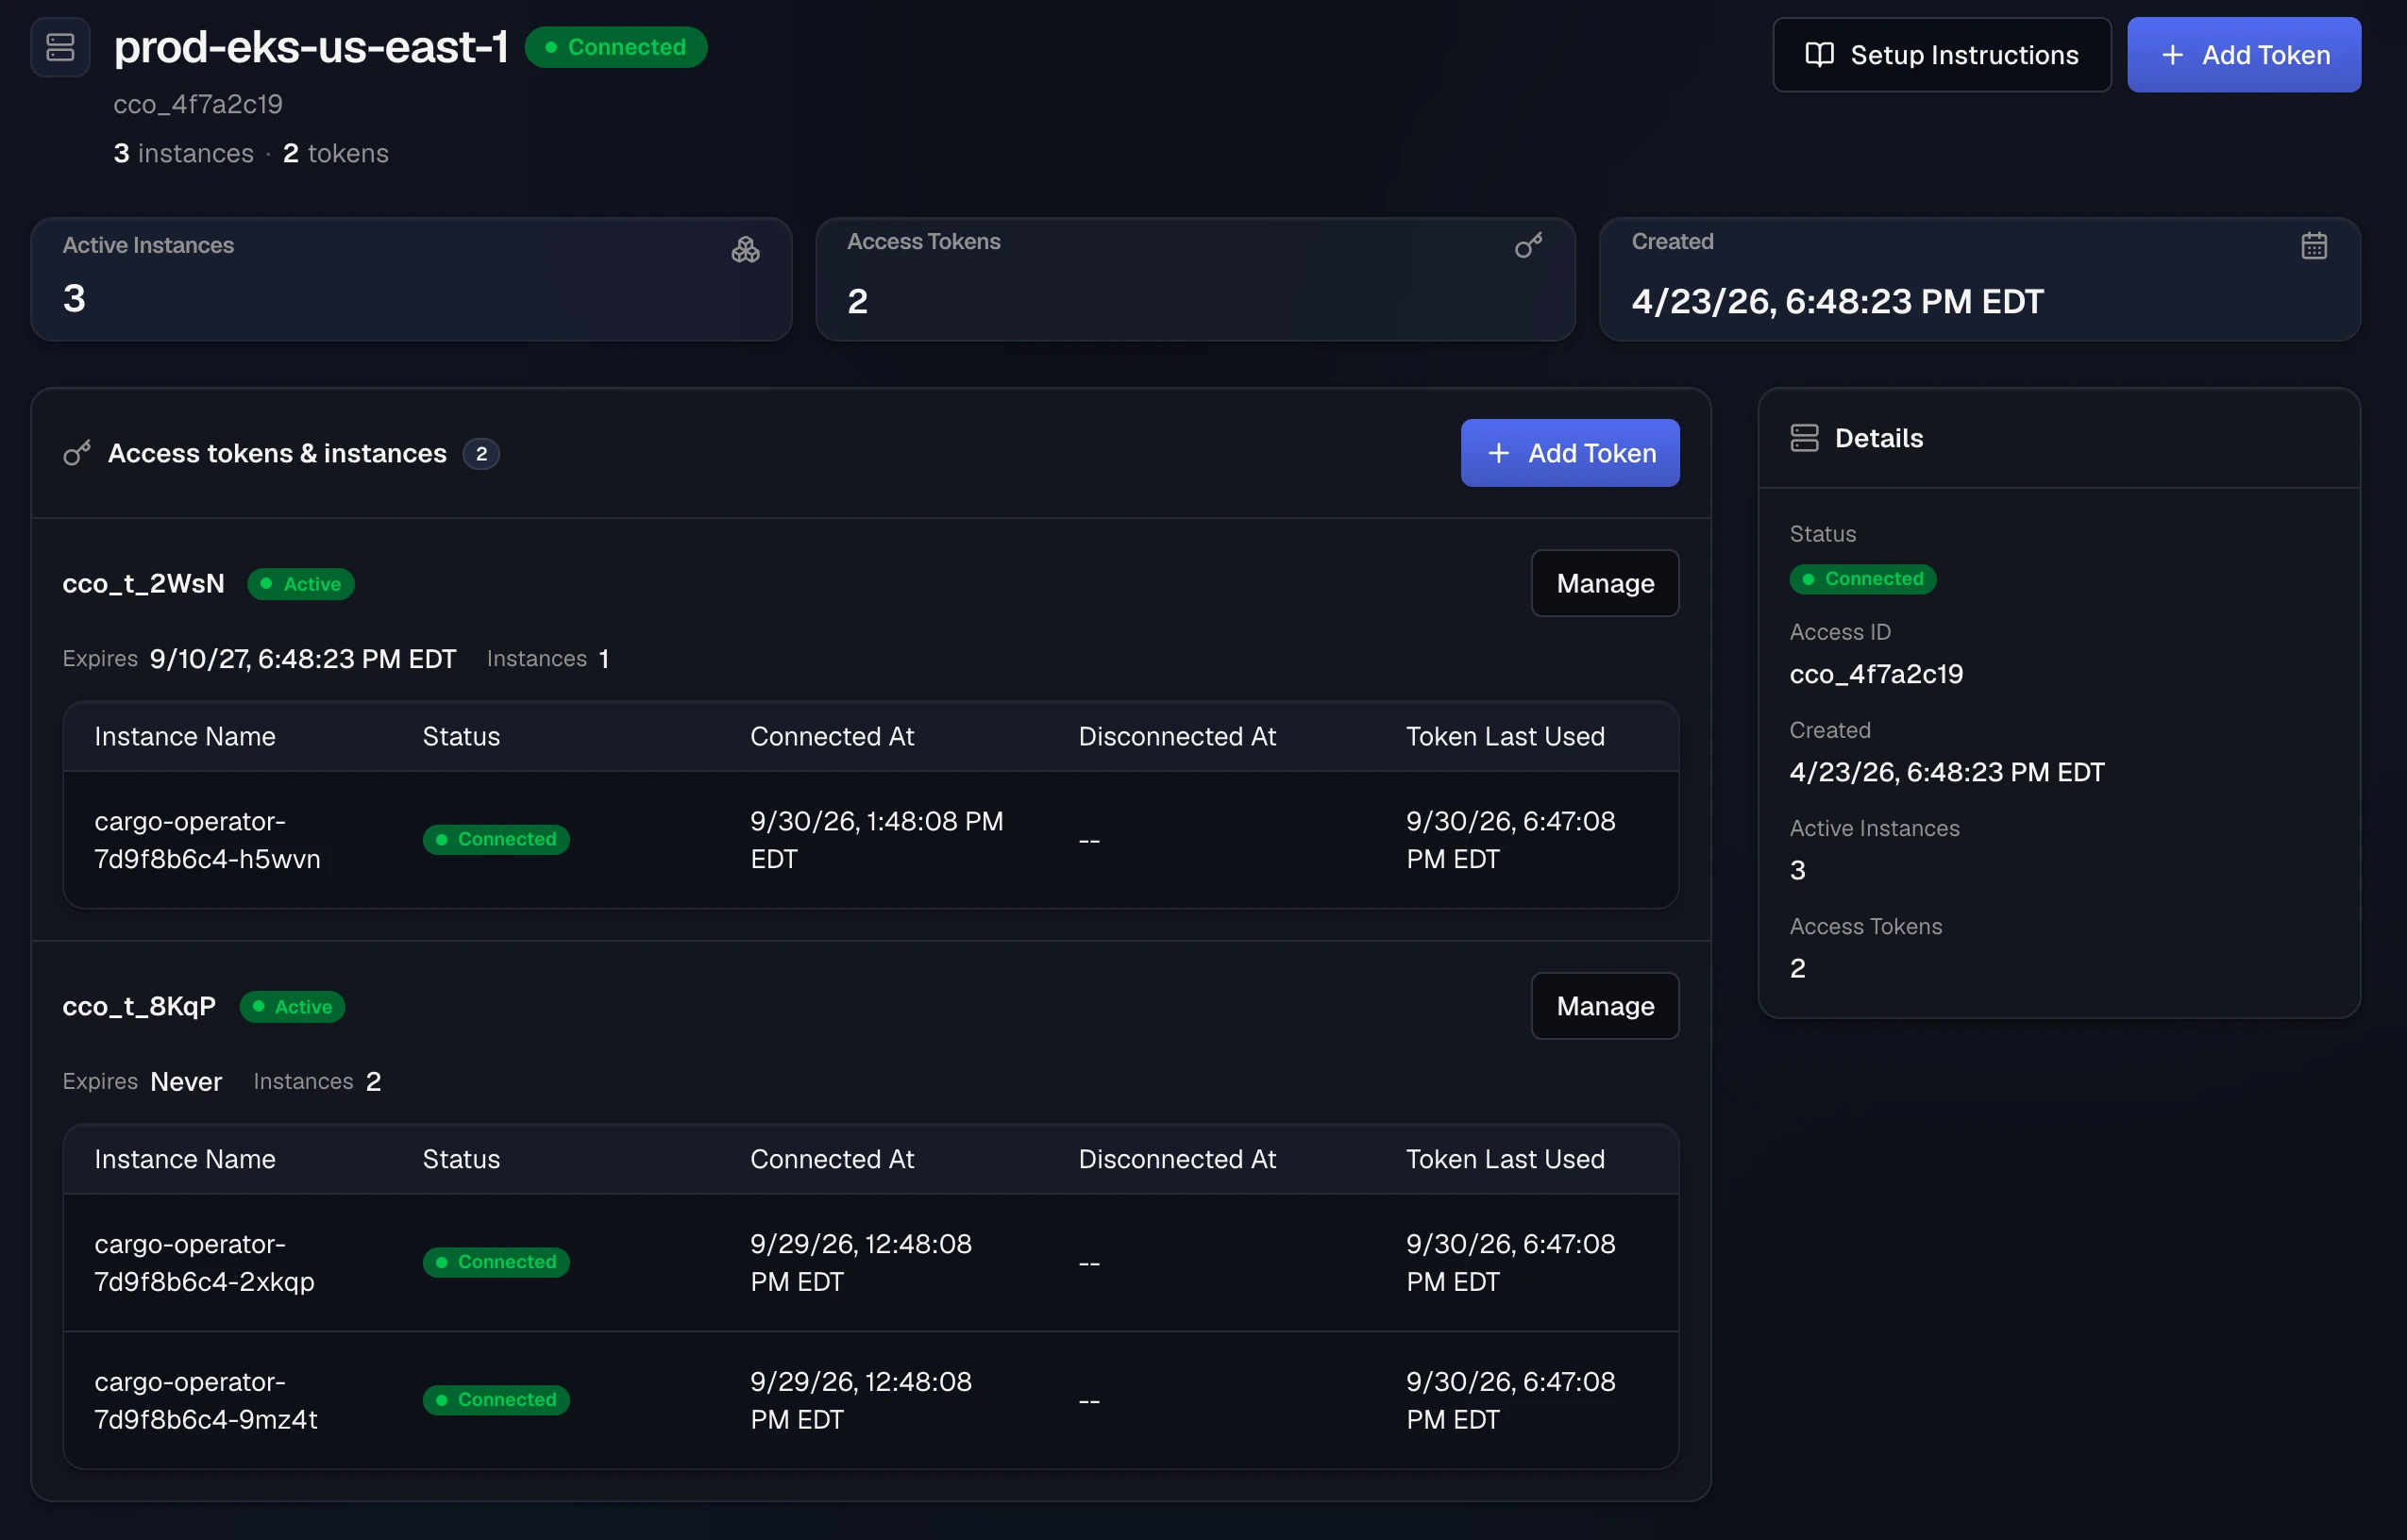Click Disconnected At header in first table

coord(1177,737)
